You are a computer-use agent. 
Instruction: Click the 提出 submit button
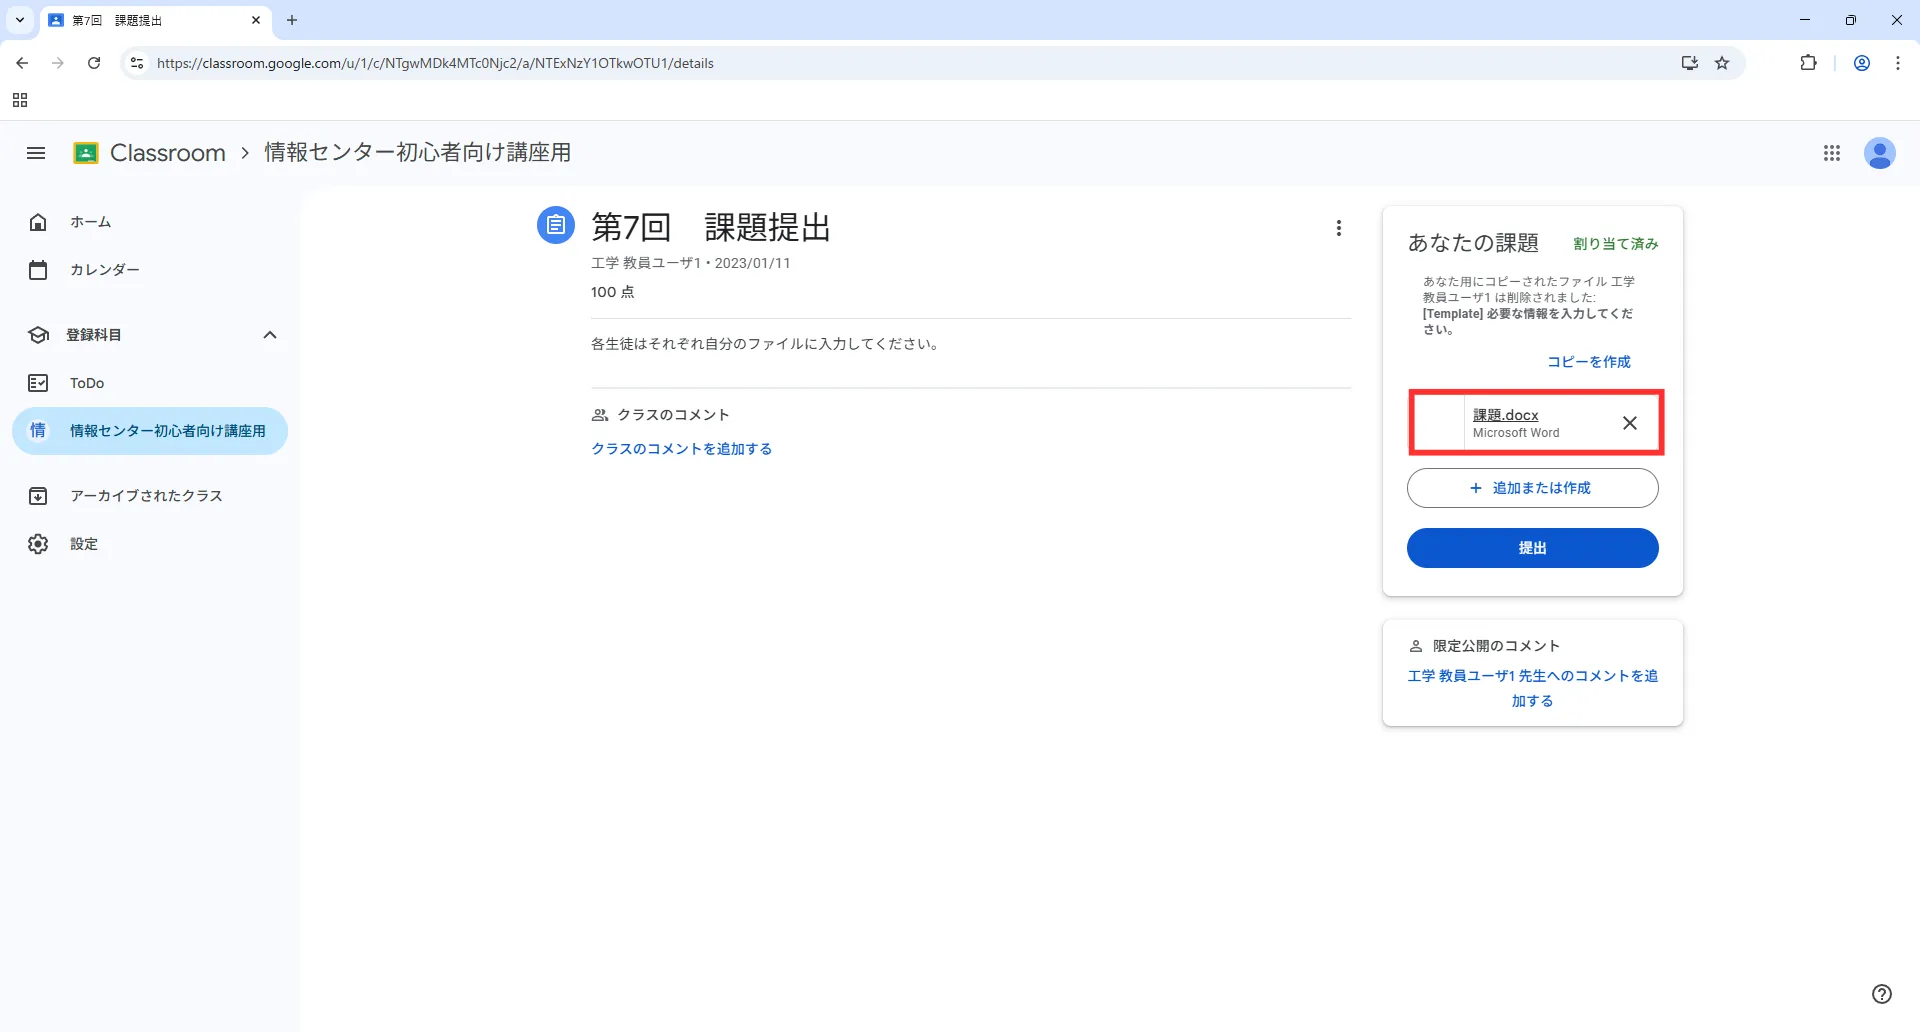coord(1532,548)
